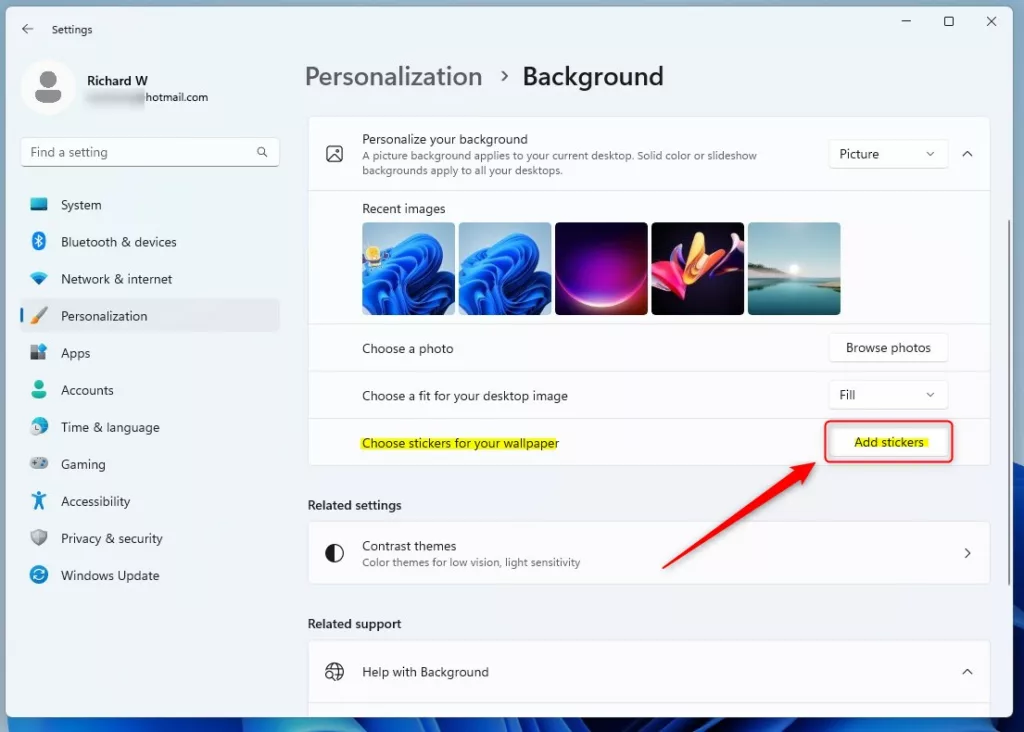Click the user profile avatar picture
The height and width of the screenshot is (732, 1024).
pos(48,88)
